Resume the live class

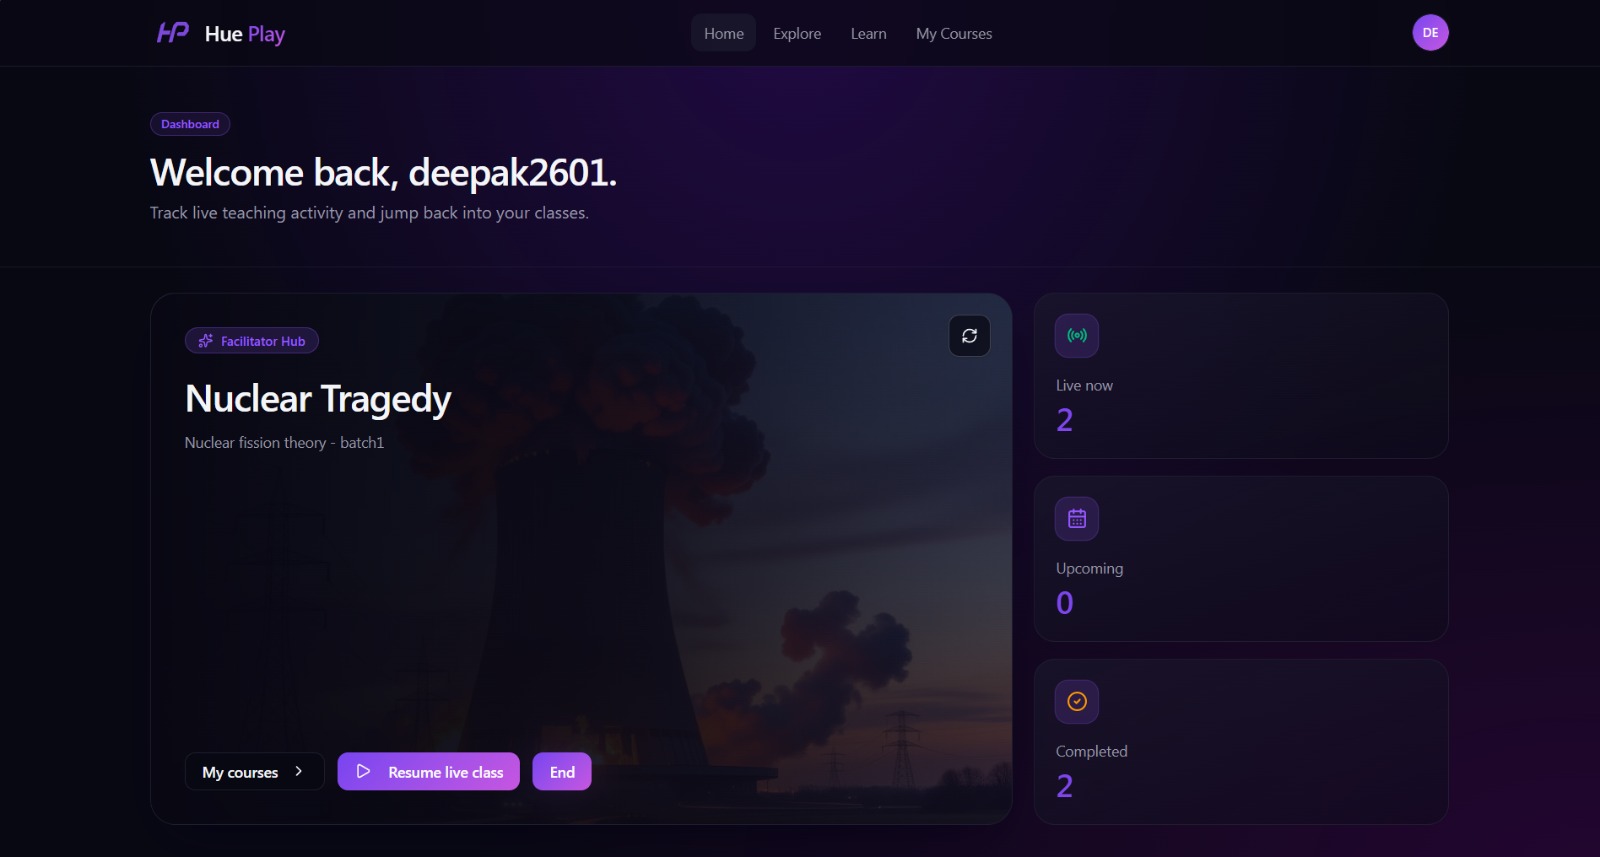428,771
